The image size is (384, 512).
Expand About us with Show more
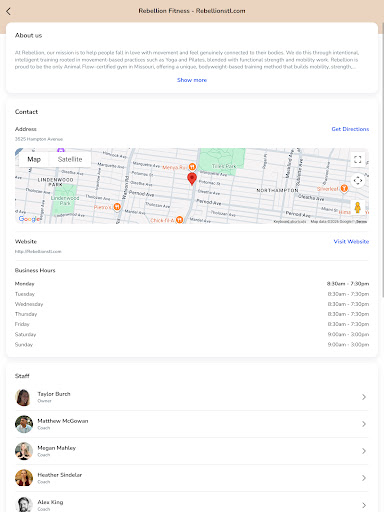pos(192,80)
